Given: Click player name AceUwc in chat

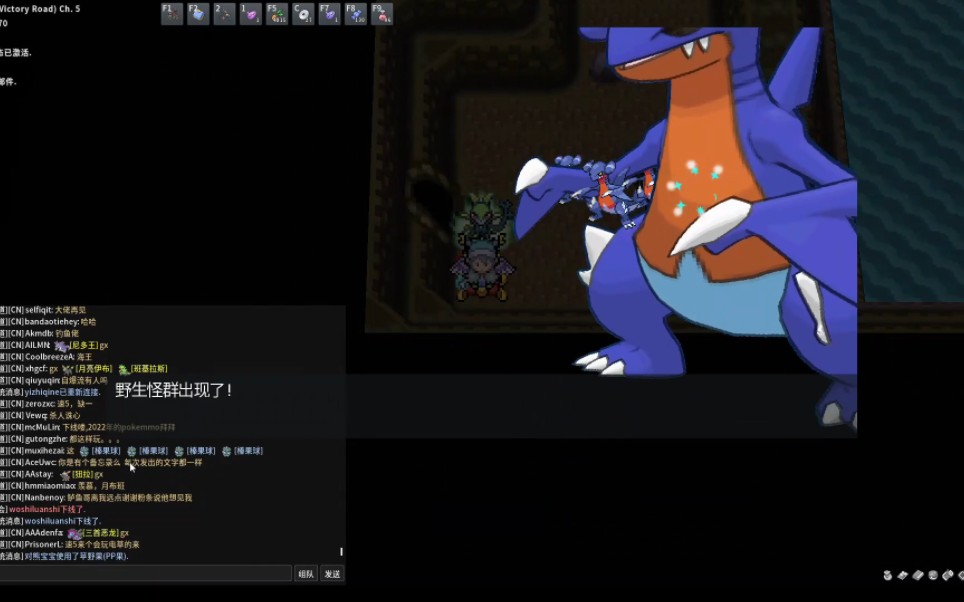Looking at the screenshot, I should tap(40, 462).
